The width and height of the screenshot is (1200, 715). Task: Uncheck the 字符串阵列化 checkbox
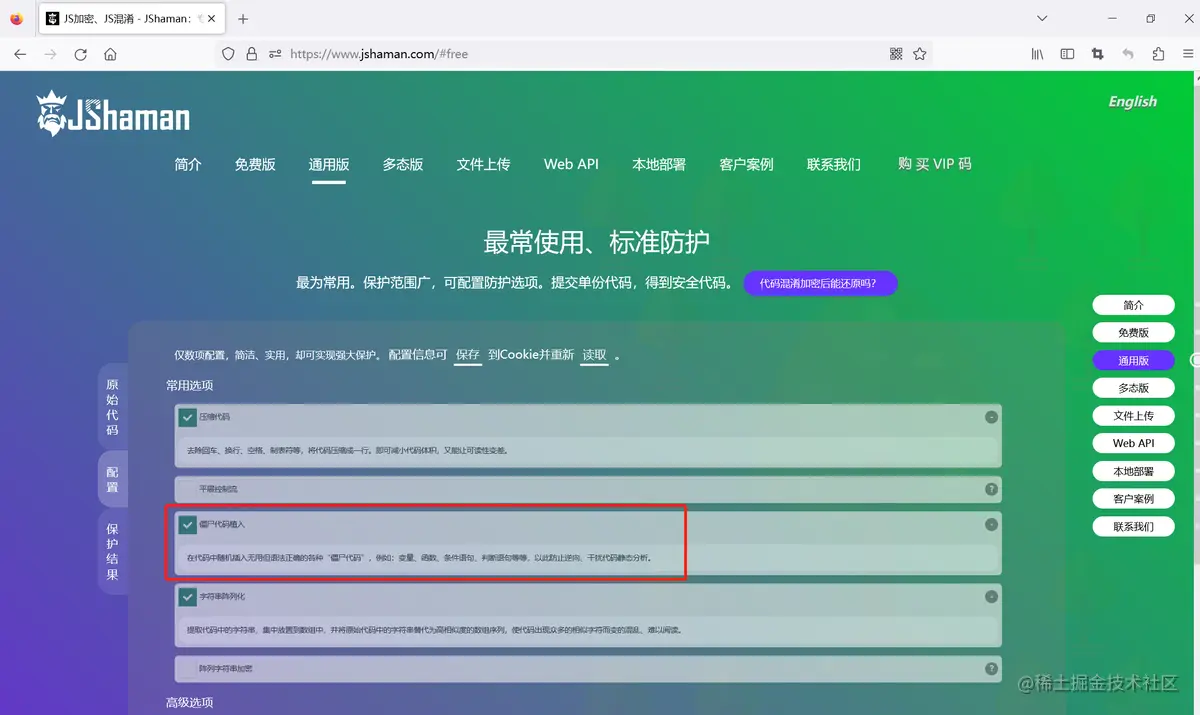click(x=187, y=596)
